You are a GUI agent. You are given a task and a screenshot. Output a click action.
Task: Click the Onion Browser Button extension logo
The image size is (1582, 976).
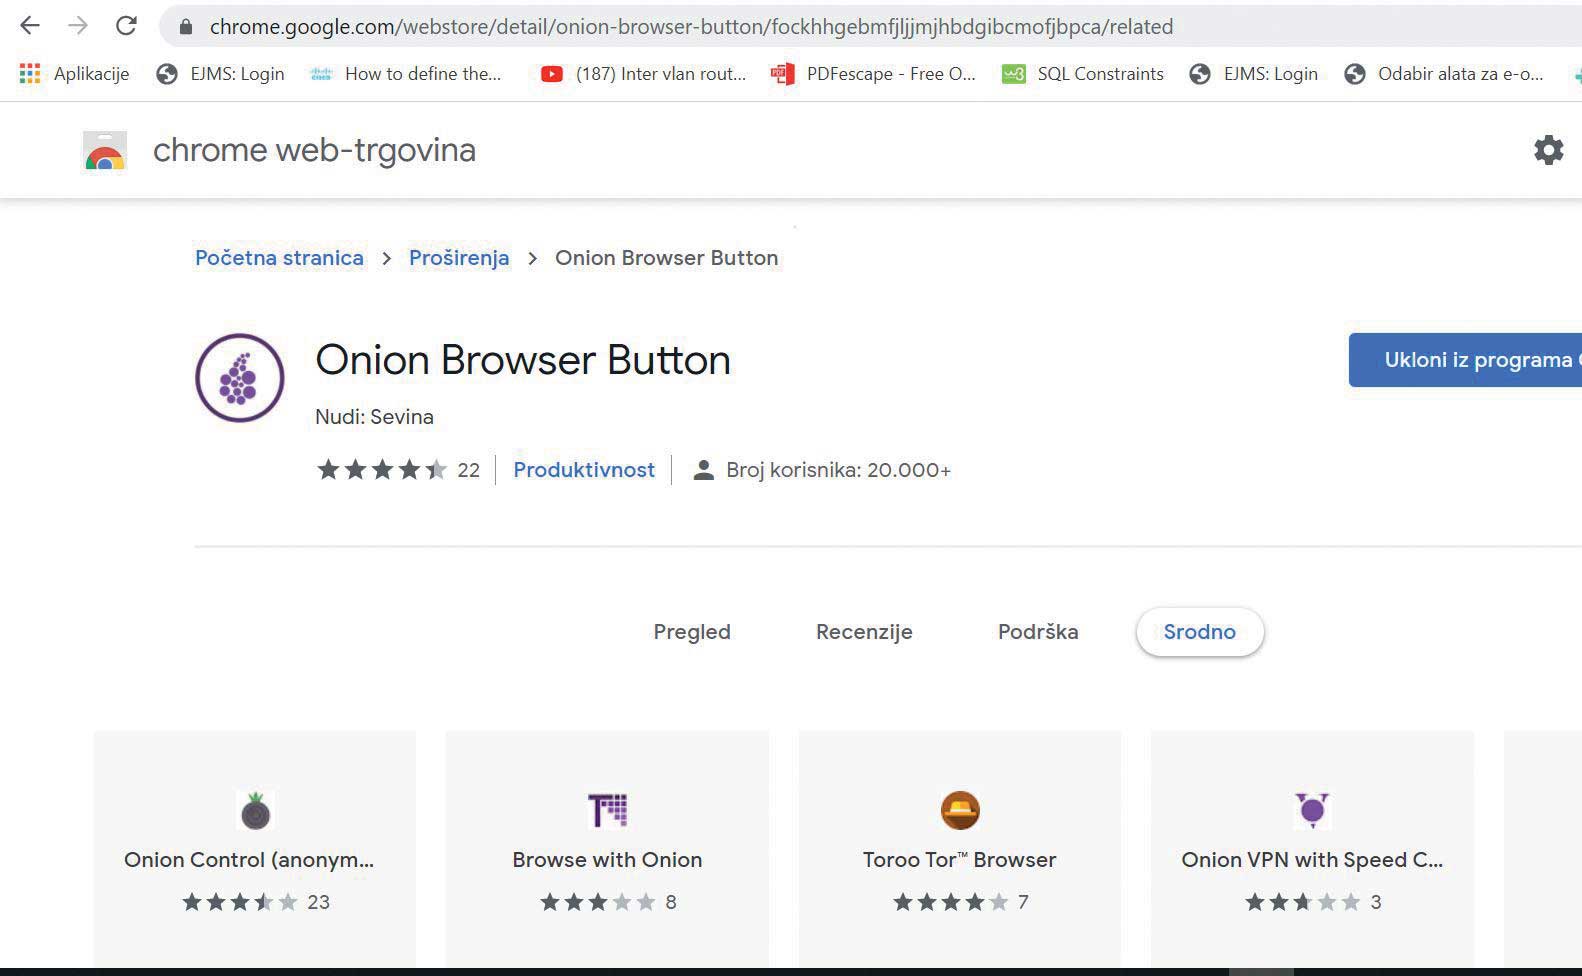[x=240, y=378]
